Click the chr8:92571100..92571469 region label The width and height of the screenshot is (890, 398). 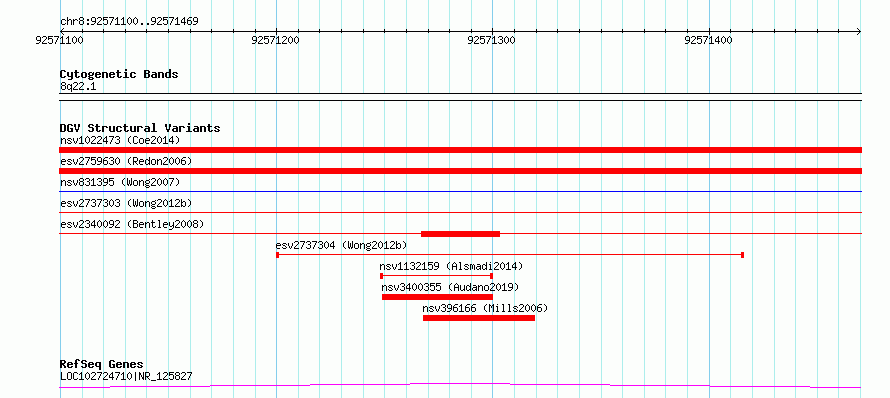[x=129, y=22]
